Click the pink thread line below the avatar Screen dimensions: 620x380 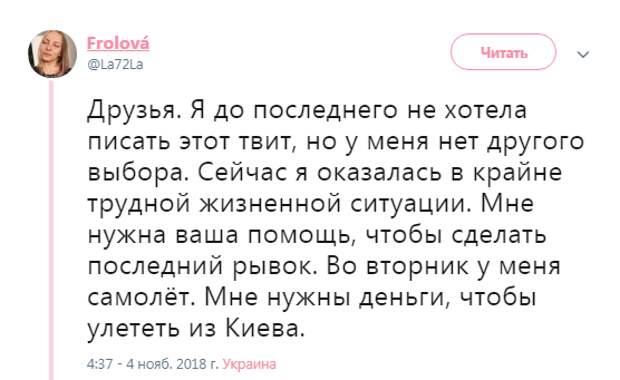(x=51, y=230)
